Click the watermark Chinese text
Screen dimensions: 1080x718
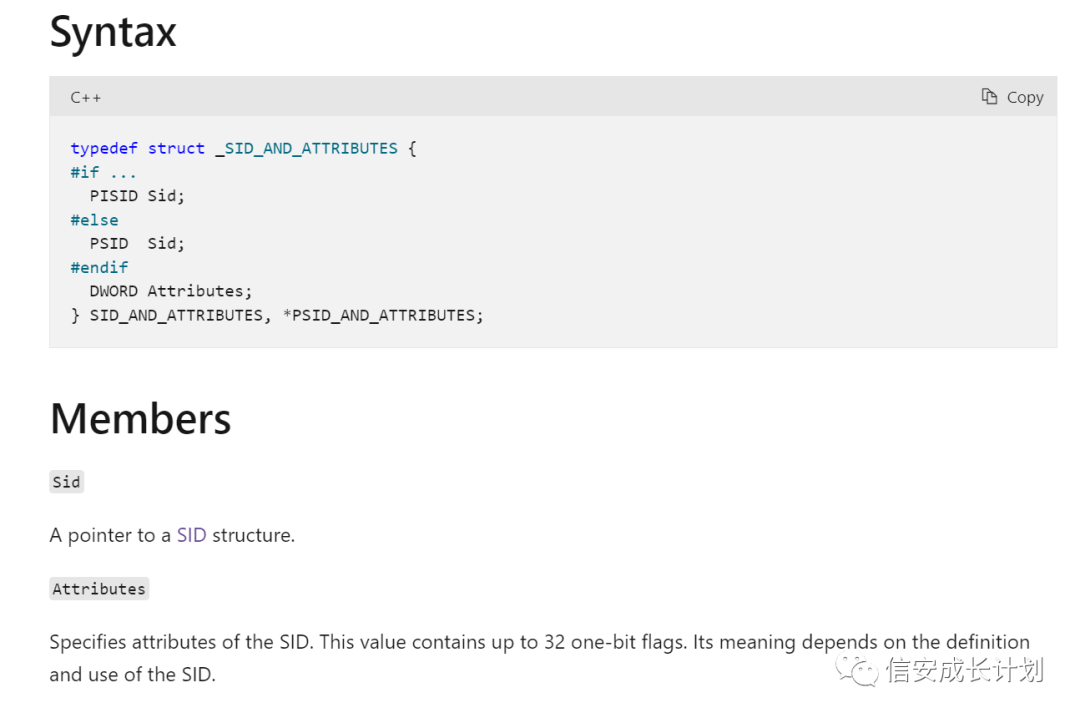click(966, 670)
